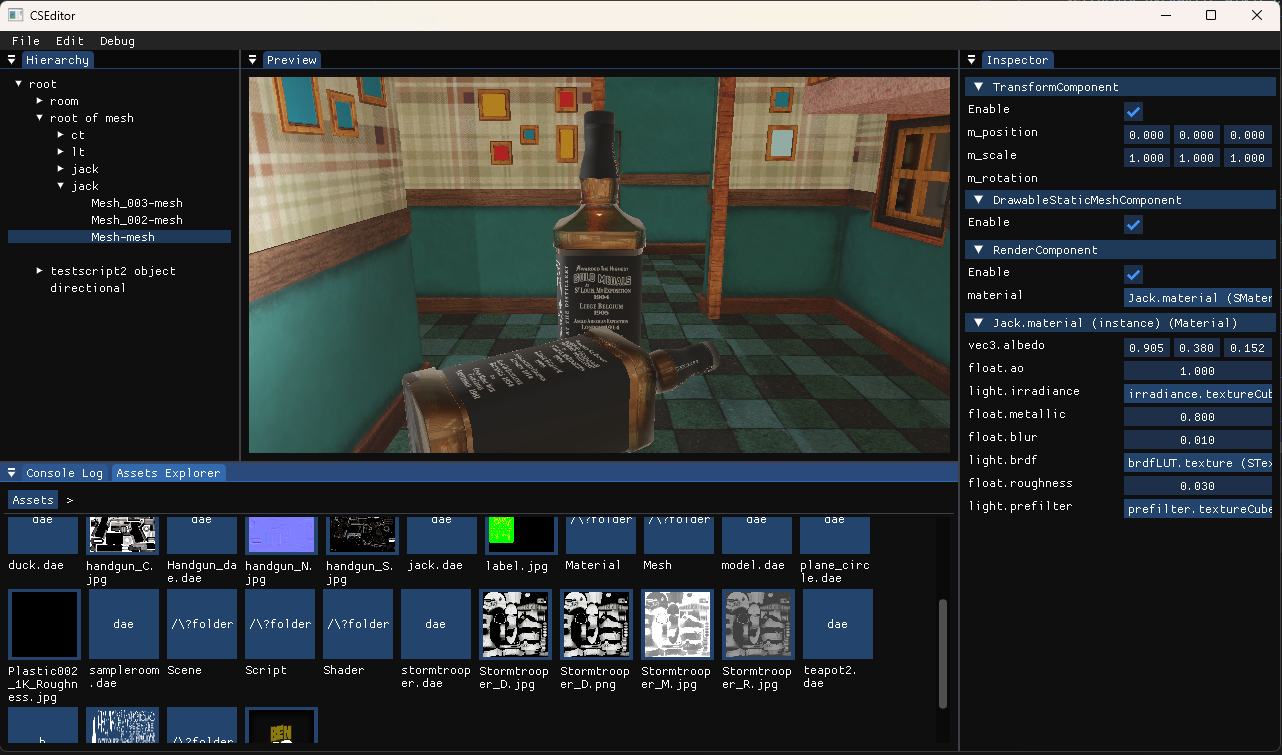Select Mesh_003-mesh in Hierarchy
The image size is (1282, 755).
(137, 203)
